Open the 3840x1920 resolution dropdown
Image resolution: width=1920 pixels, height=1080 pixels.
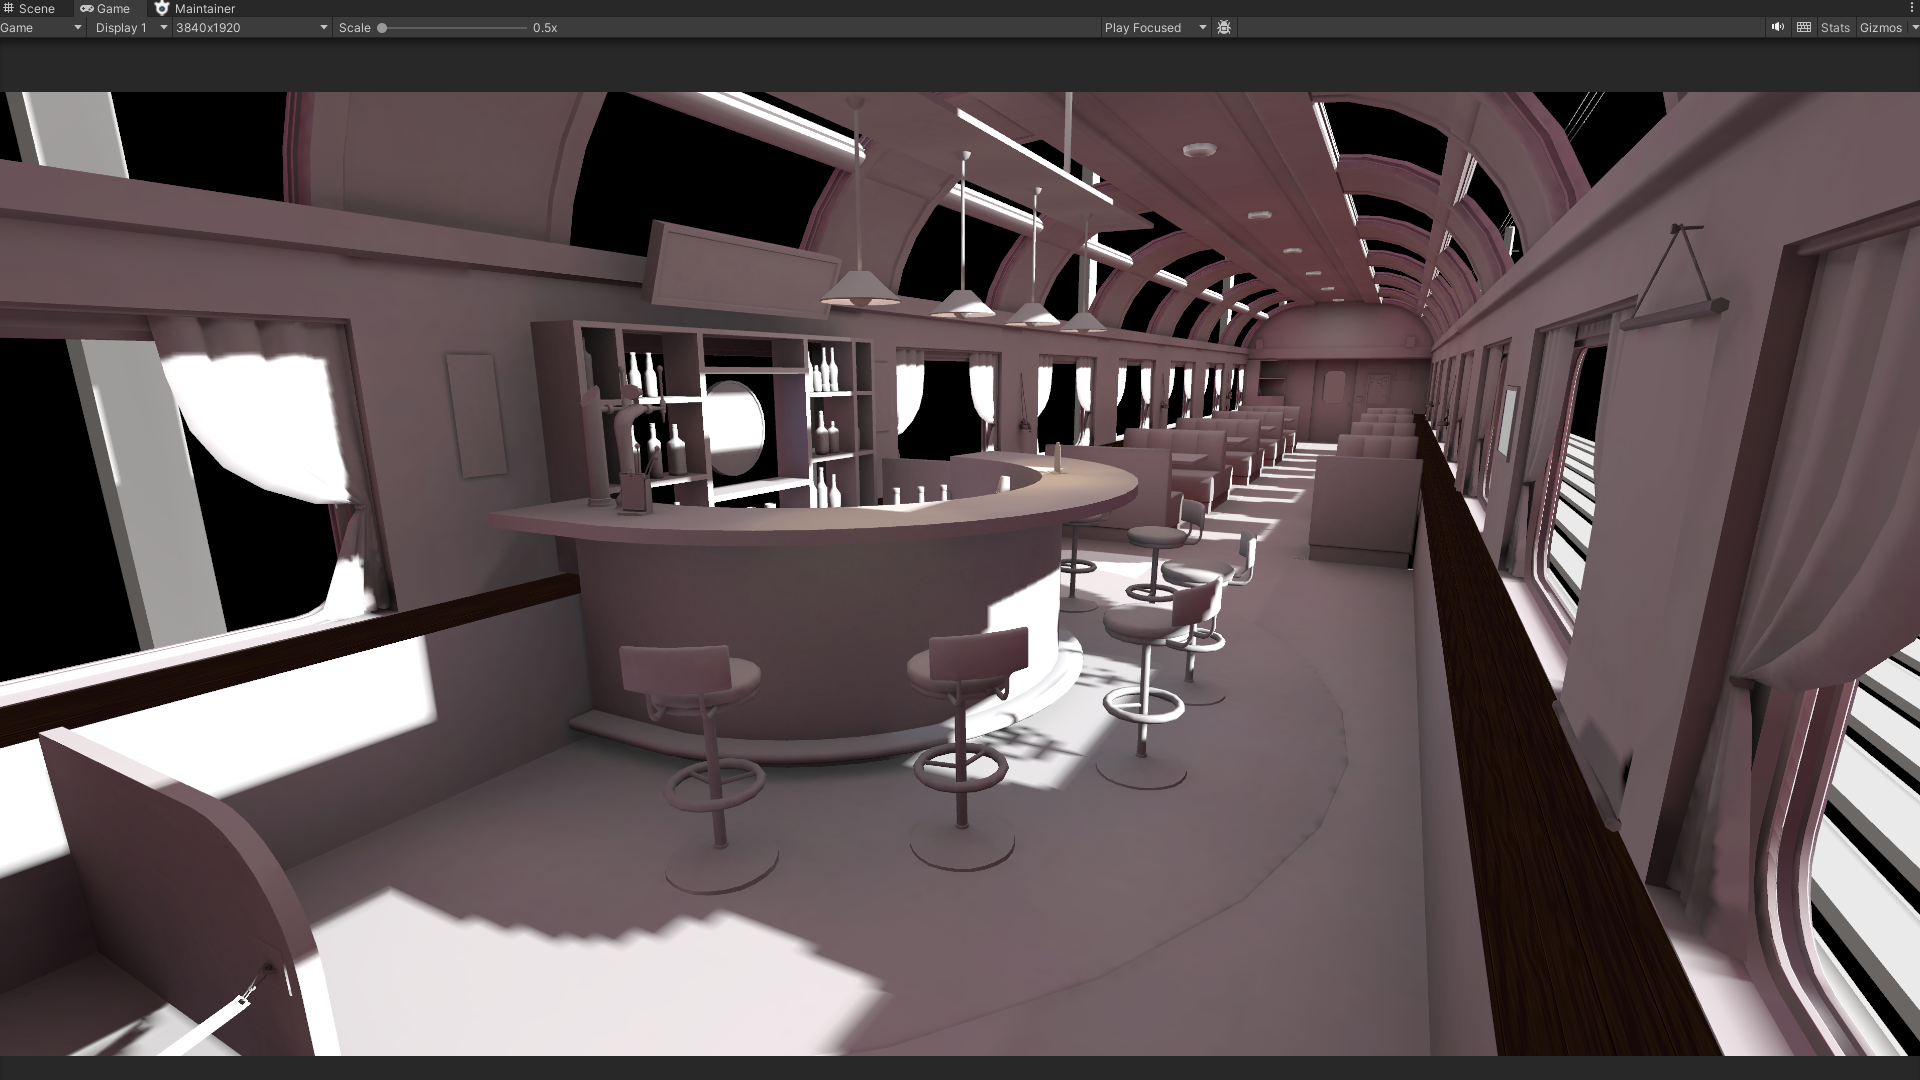[251, 28]
